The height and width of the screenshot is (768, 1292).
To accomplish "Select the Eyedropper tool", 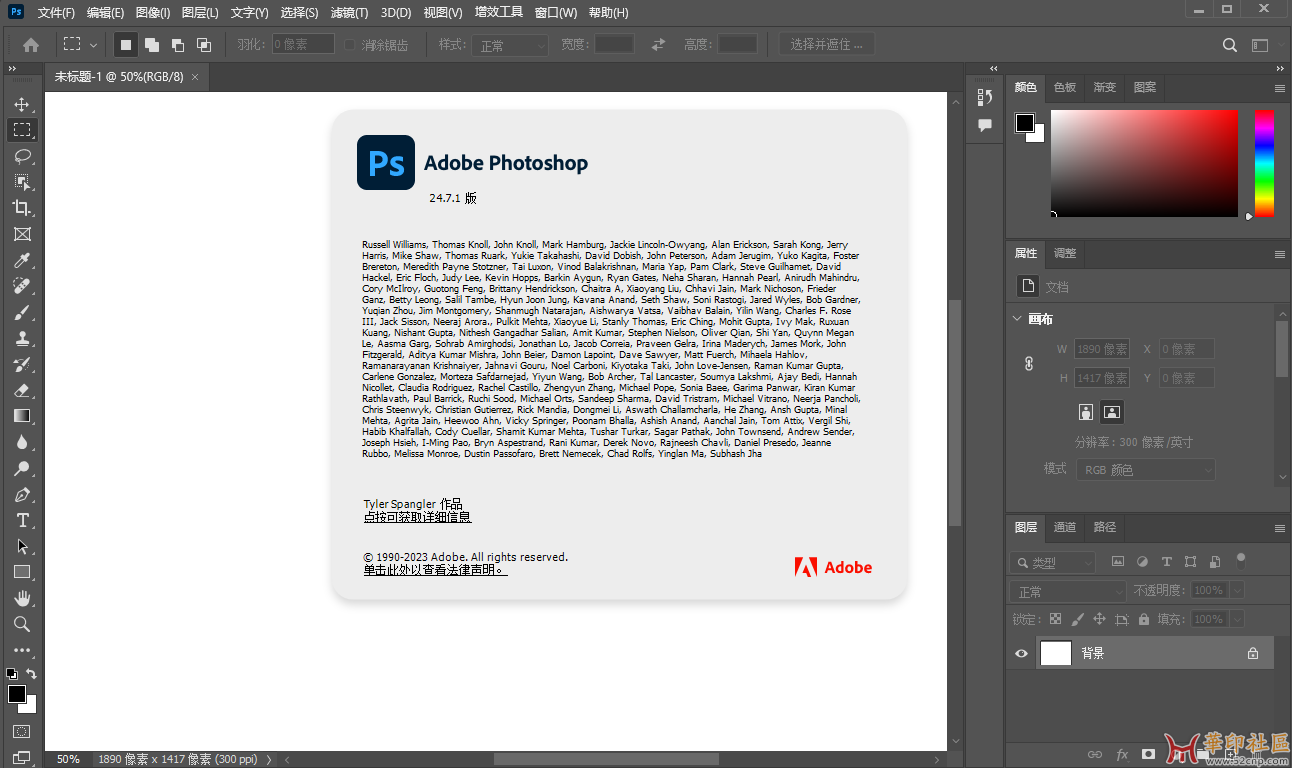I will click(22, 260).
